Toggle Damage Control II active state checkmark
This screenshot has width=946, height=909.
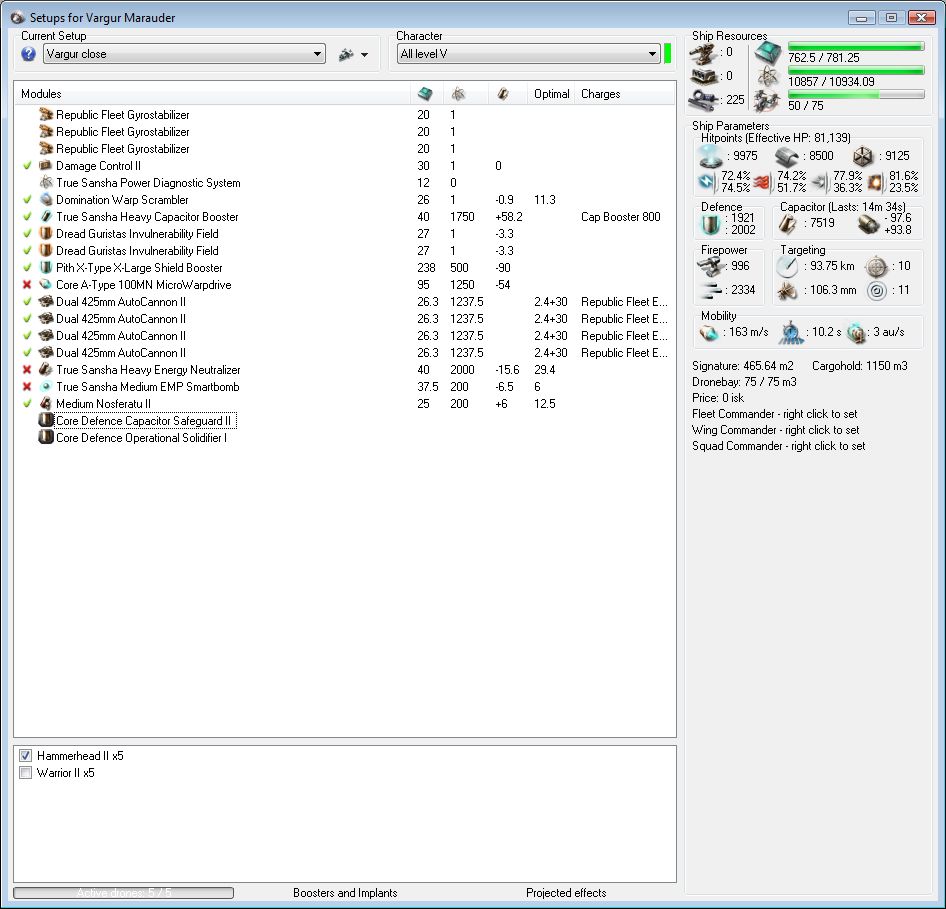tap(27, 165)
